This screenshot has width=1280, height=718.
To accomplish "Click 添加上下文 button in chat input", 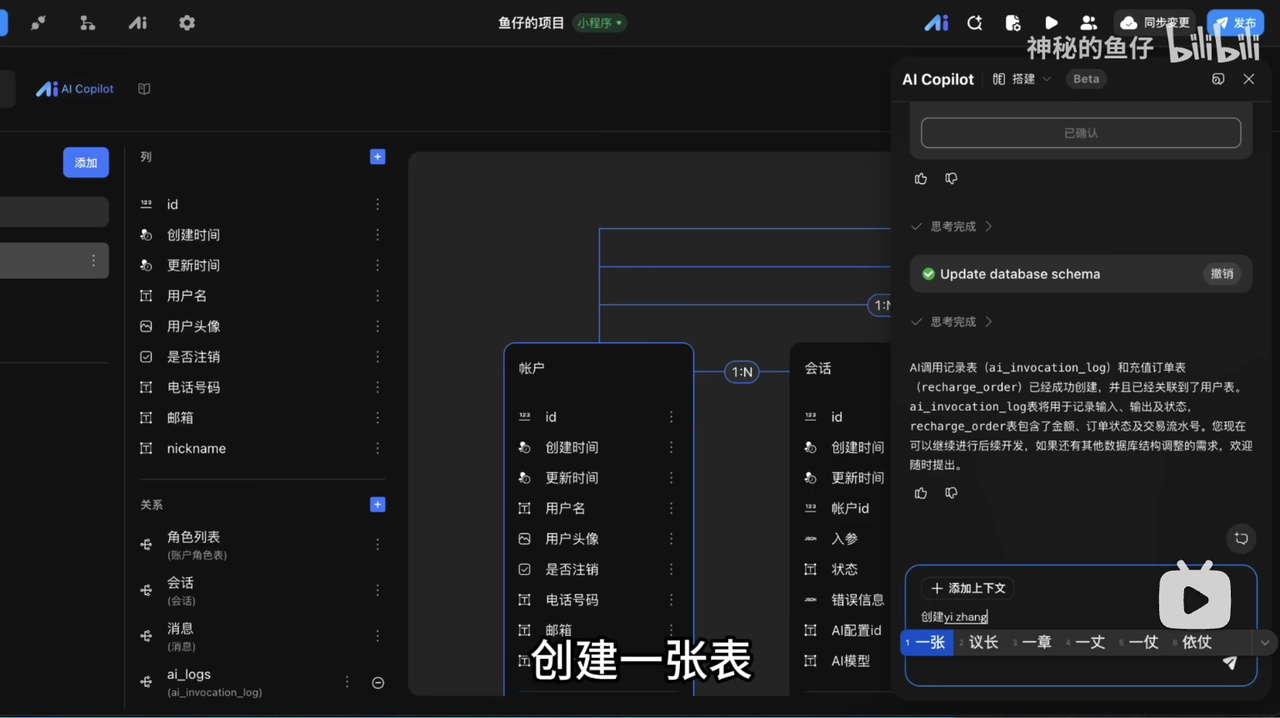I will pyautogui.click(x=968, y=588).
